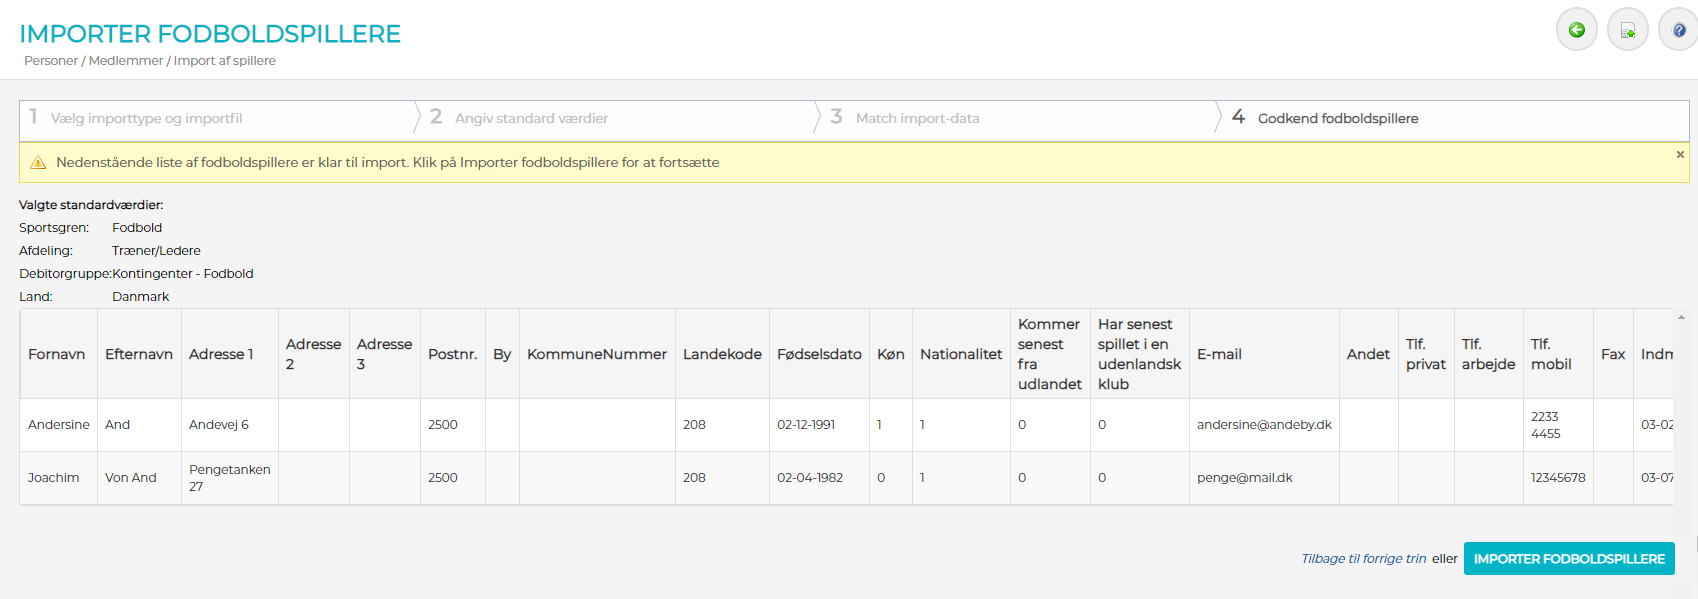Open the Medlemmer breadcrumb link
Image resolution: width=1698 pixels, height=599 pixels.
pos(126,61)
